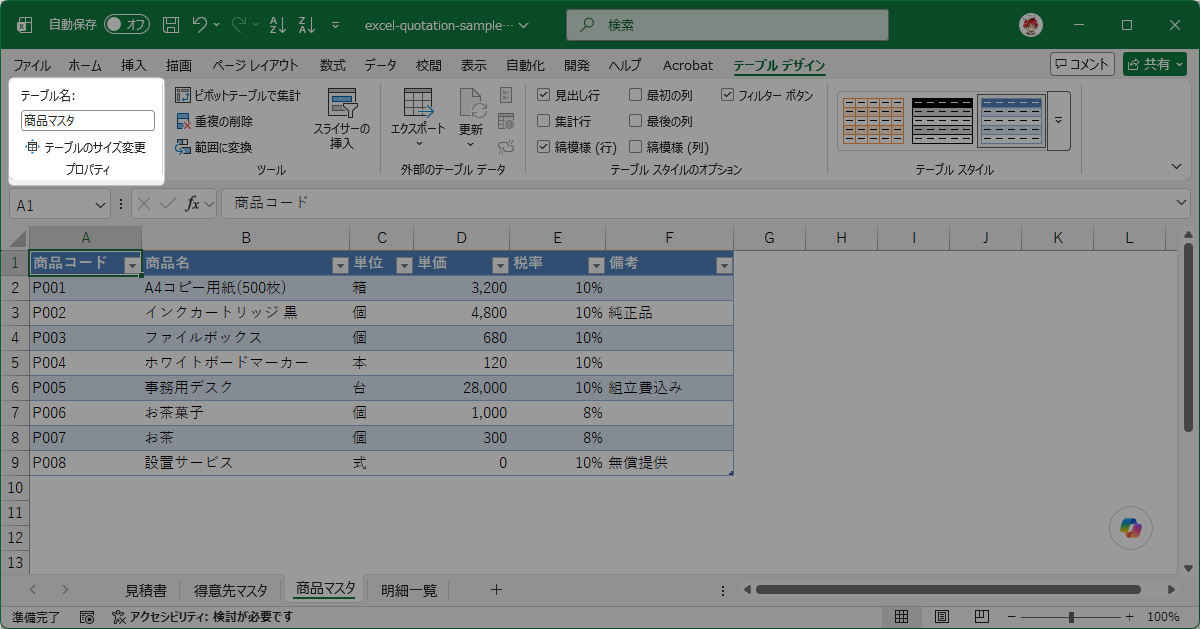Expand the table styles gallery

tap(1058, 120)
